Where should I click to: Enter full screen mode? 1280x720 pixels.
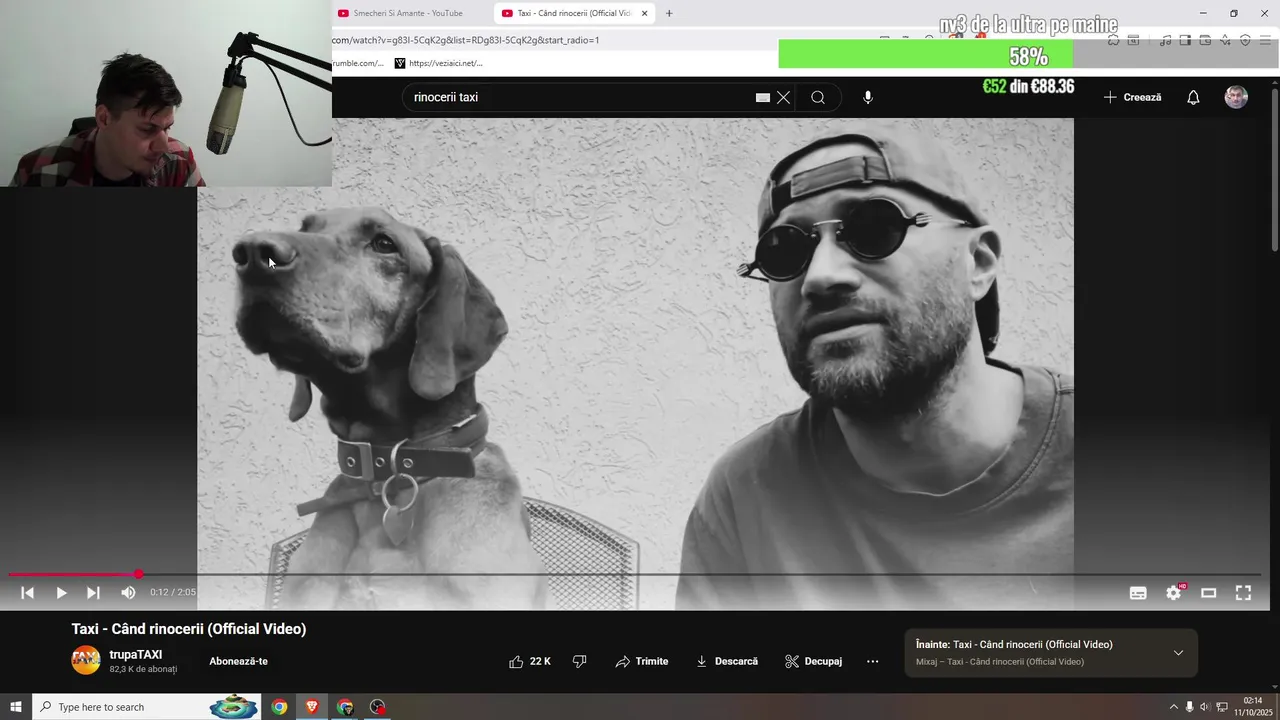coord(1243,593)
